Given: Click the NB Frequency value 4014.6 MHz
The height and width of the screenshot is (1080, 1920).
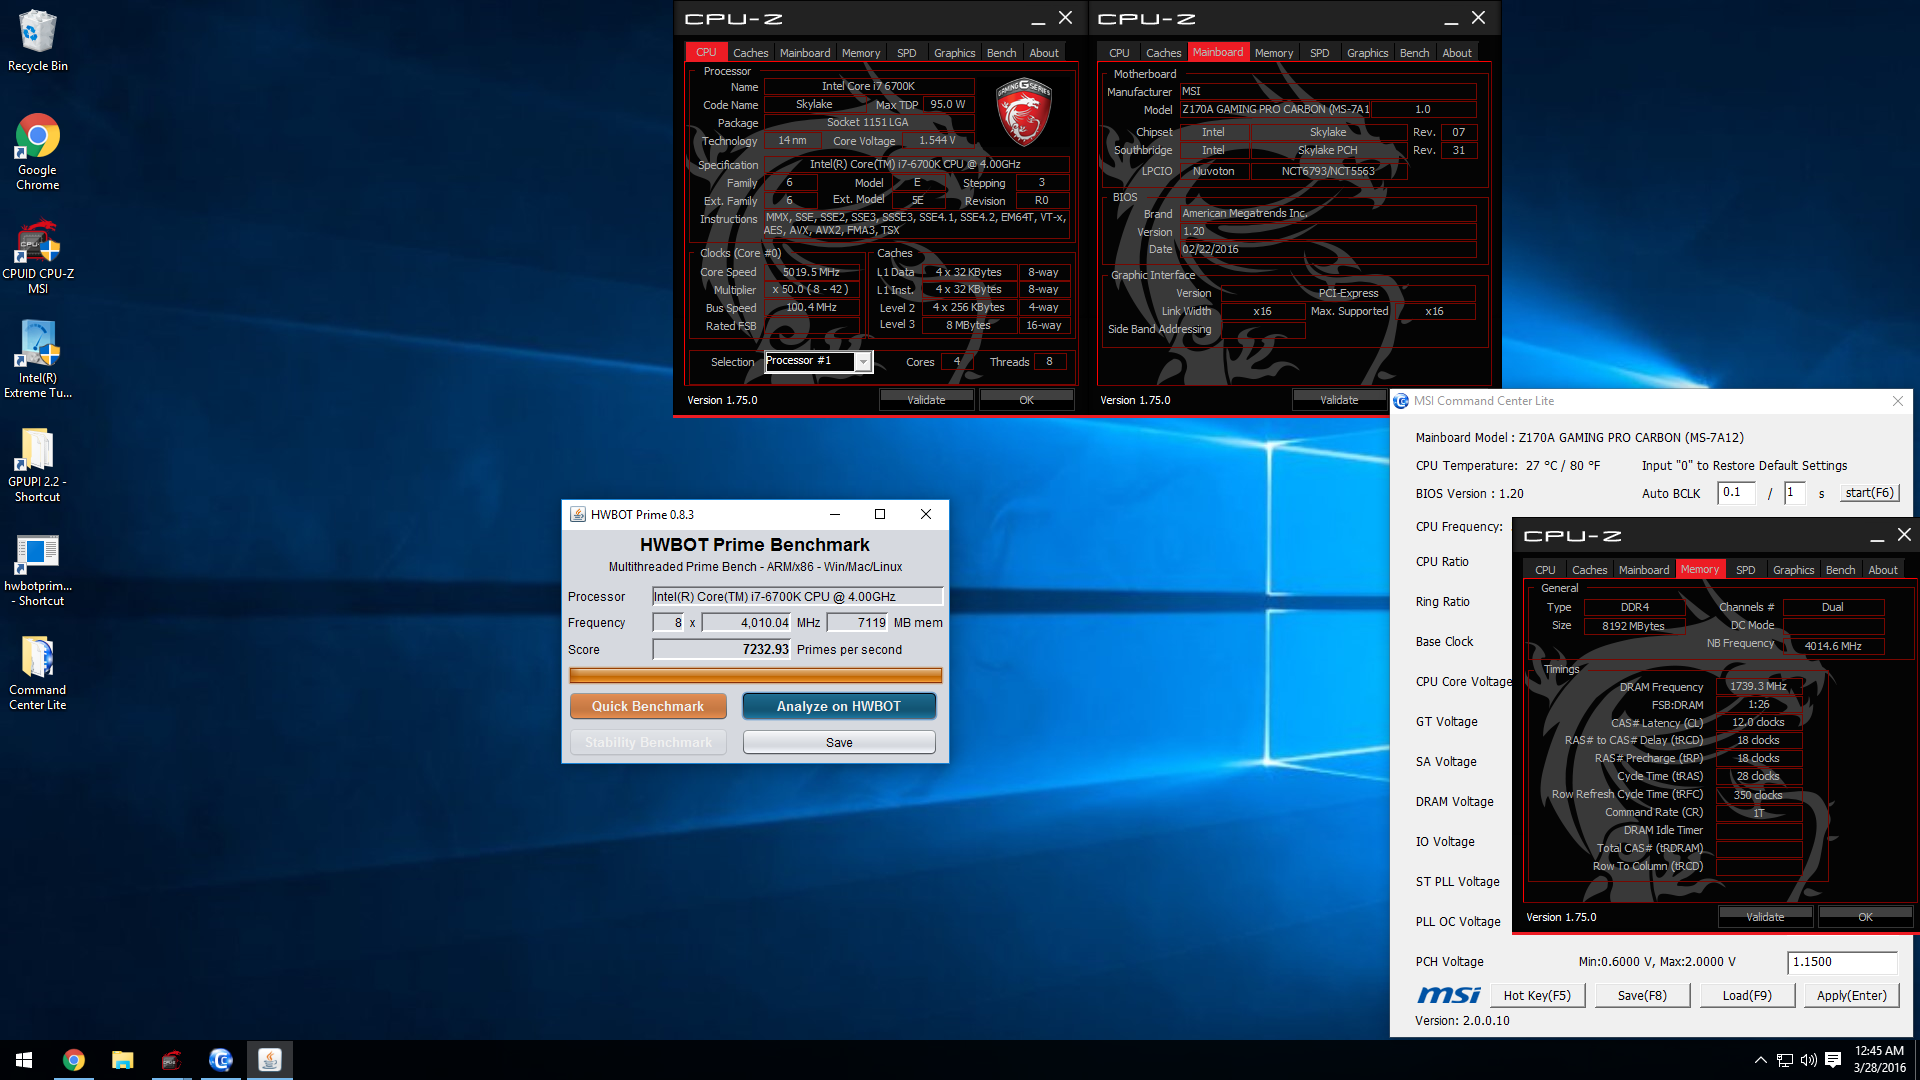Looking at the screenshot, I should 1833,646.
